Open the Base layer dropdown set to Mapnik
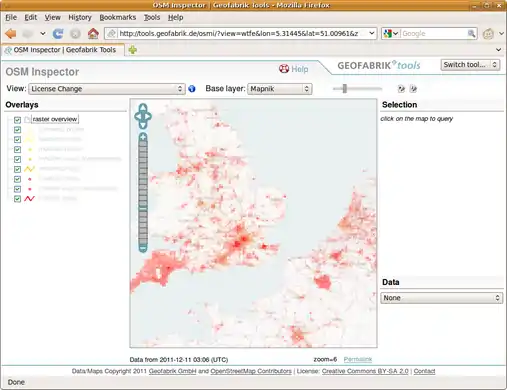 [x=280, y=89]
